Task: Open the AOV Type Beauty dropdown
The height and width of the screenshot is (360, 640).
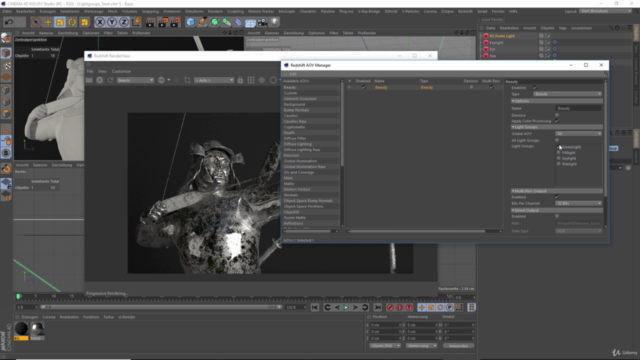Action: 567,94
